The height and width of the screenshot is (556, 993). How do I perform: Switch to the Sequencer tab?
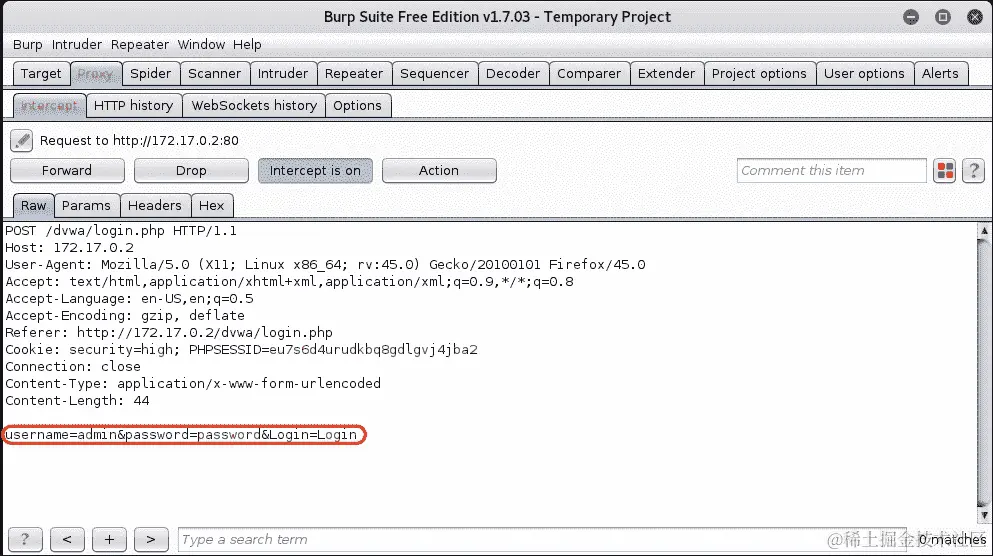pyautogui.click(x=434, y=73)
